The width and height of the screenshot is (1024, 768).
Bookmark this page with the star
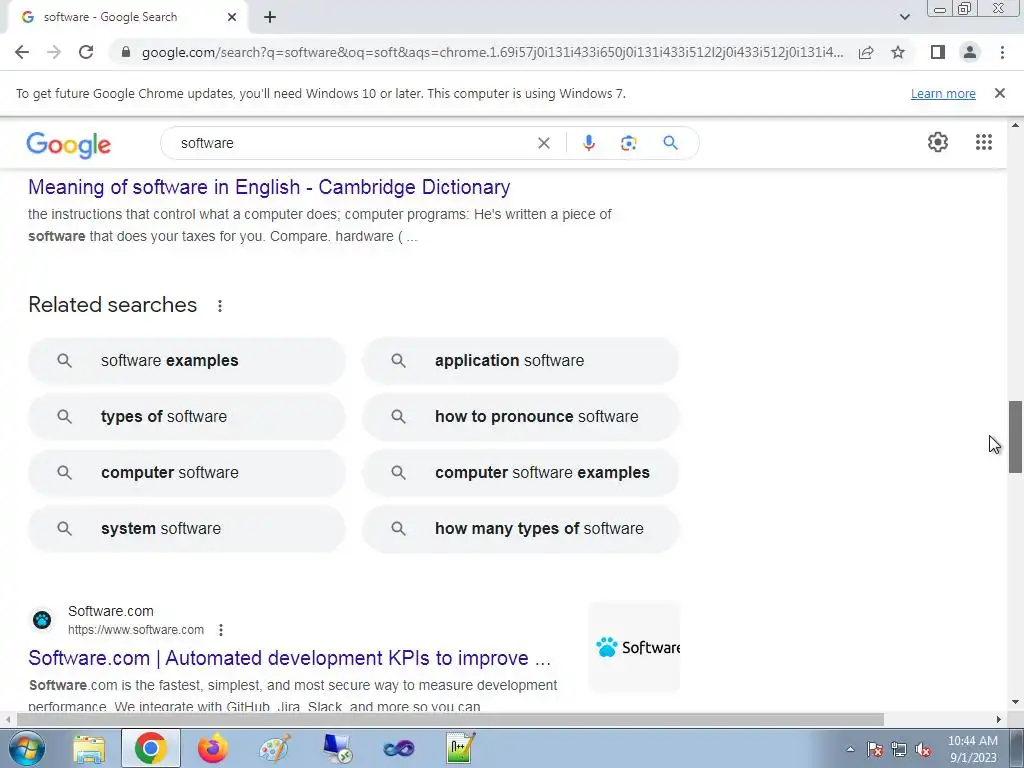tap(898, 52)
